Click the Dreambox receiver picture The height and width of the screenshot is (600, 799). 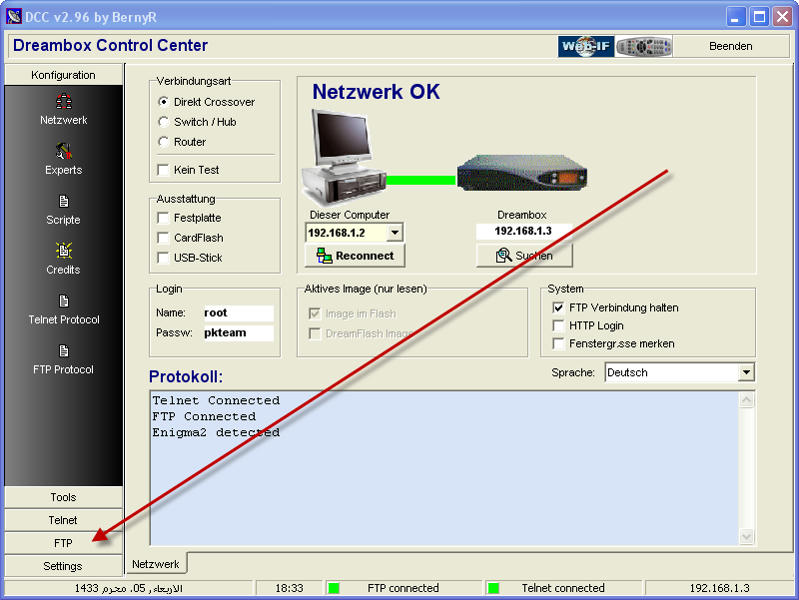[522, 173]
